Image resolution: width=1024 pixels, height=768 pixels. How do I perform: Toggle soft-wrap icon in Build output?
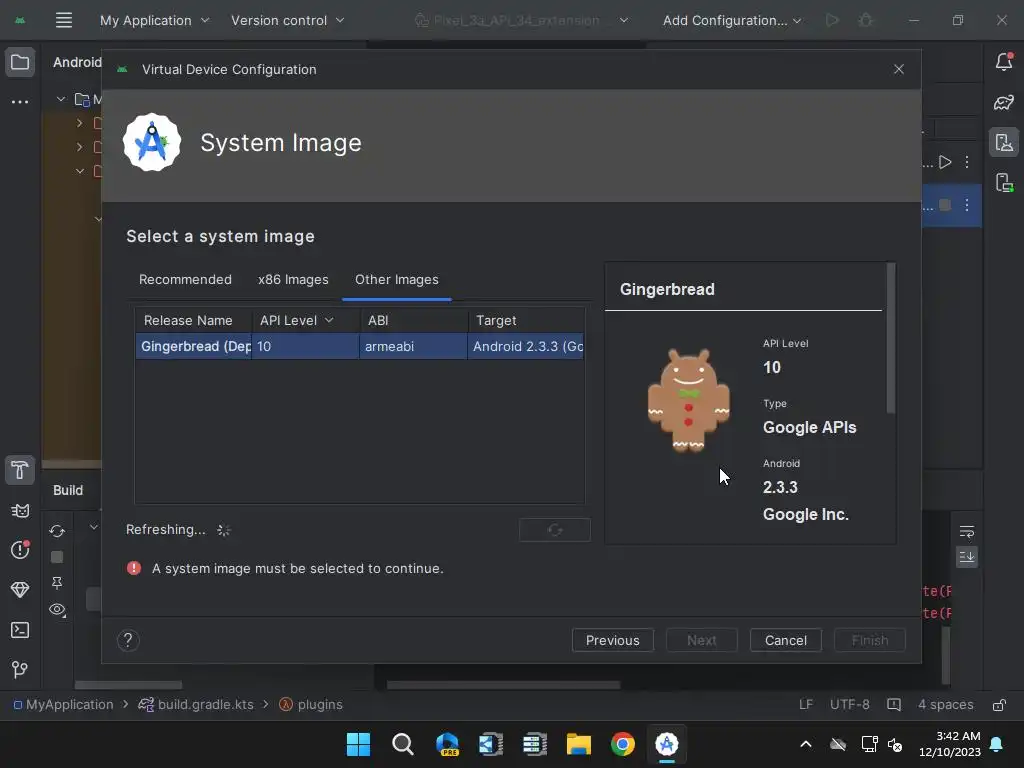pyautogui.click(x=967, y=532)
